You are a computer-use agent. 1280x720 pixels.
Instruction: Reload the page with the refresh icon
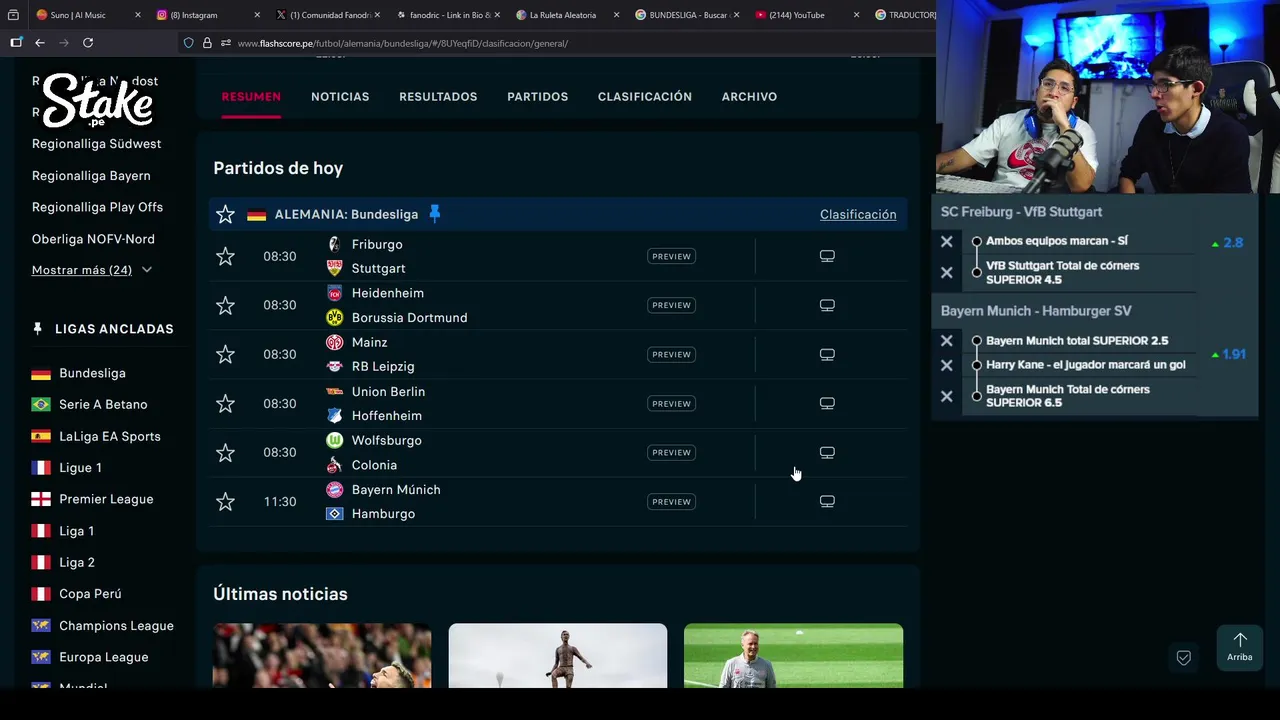coord(88,42)
